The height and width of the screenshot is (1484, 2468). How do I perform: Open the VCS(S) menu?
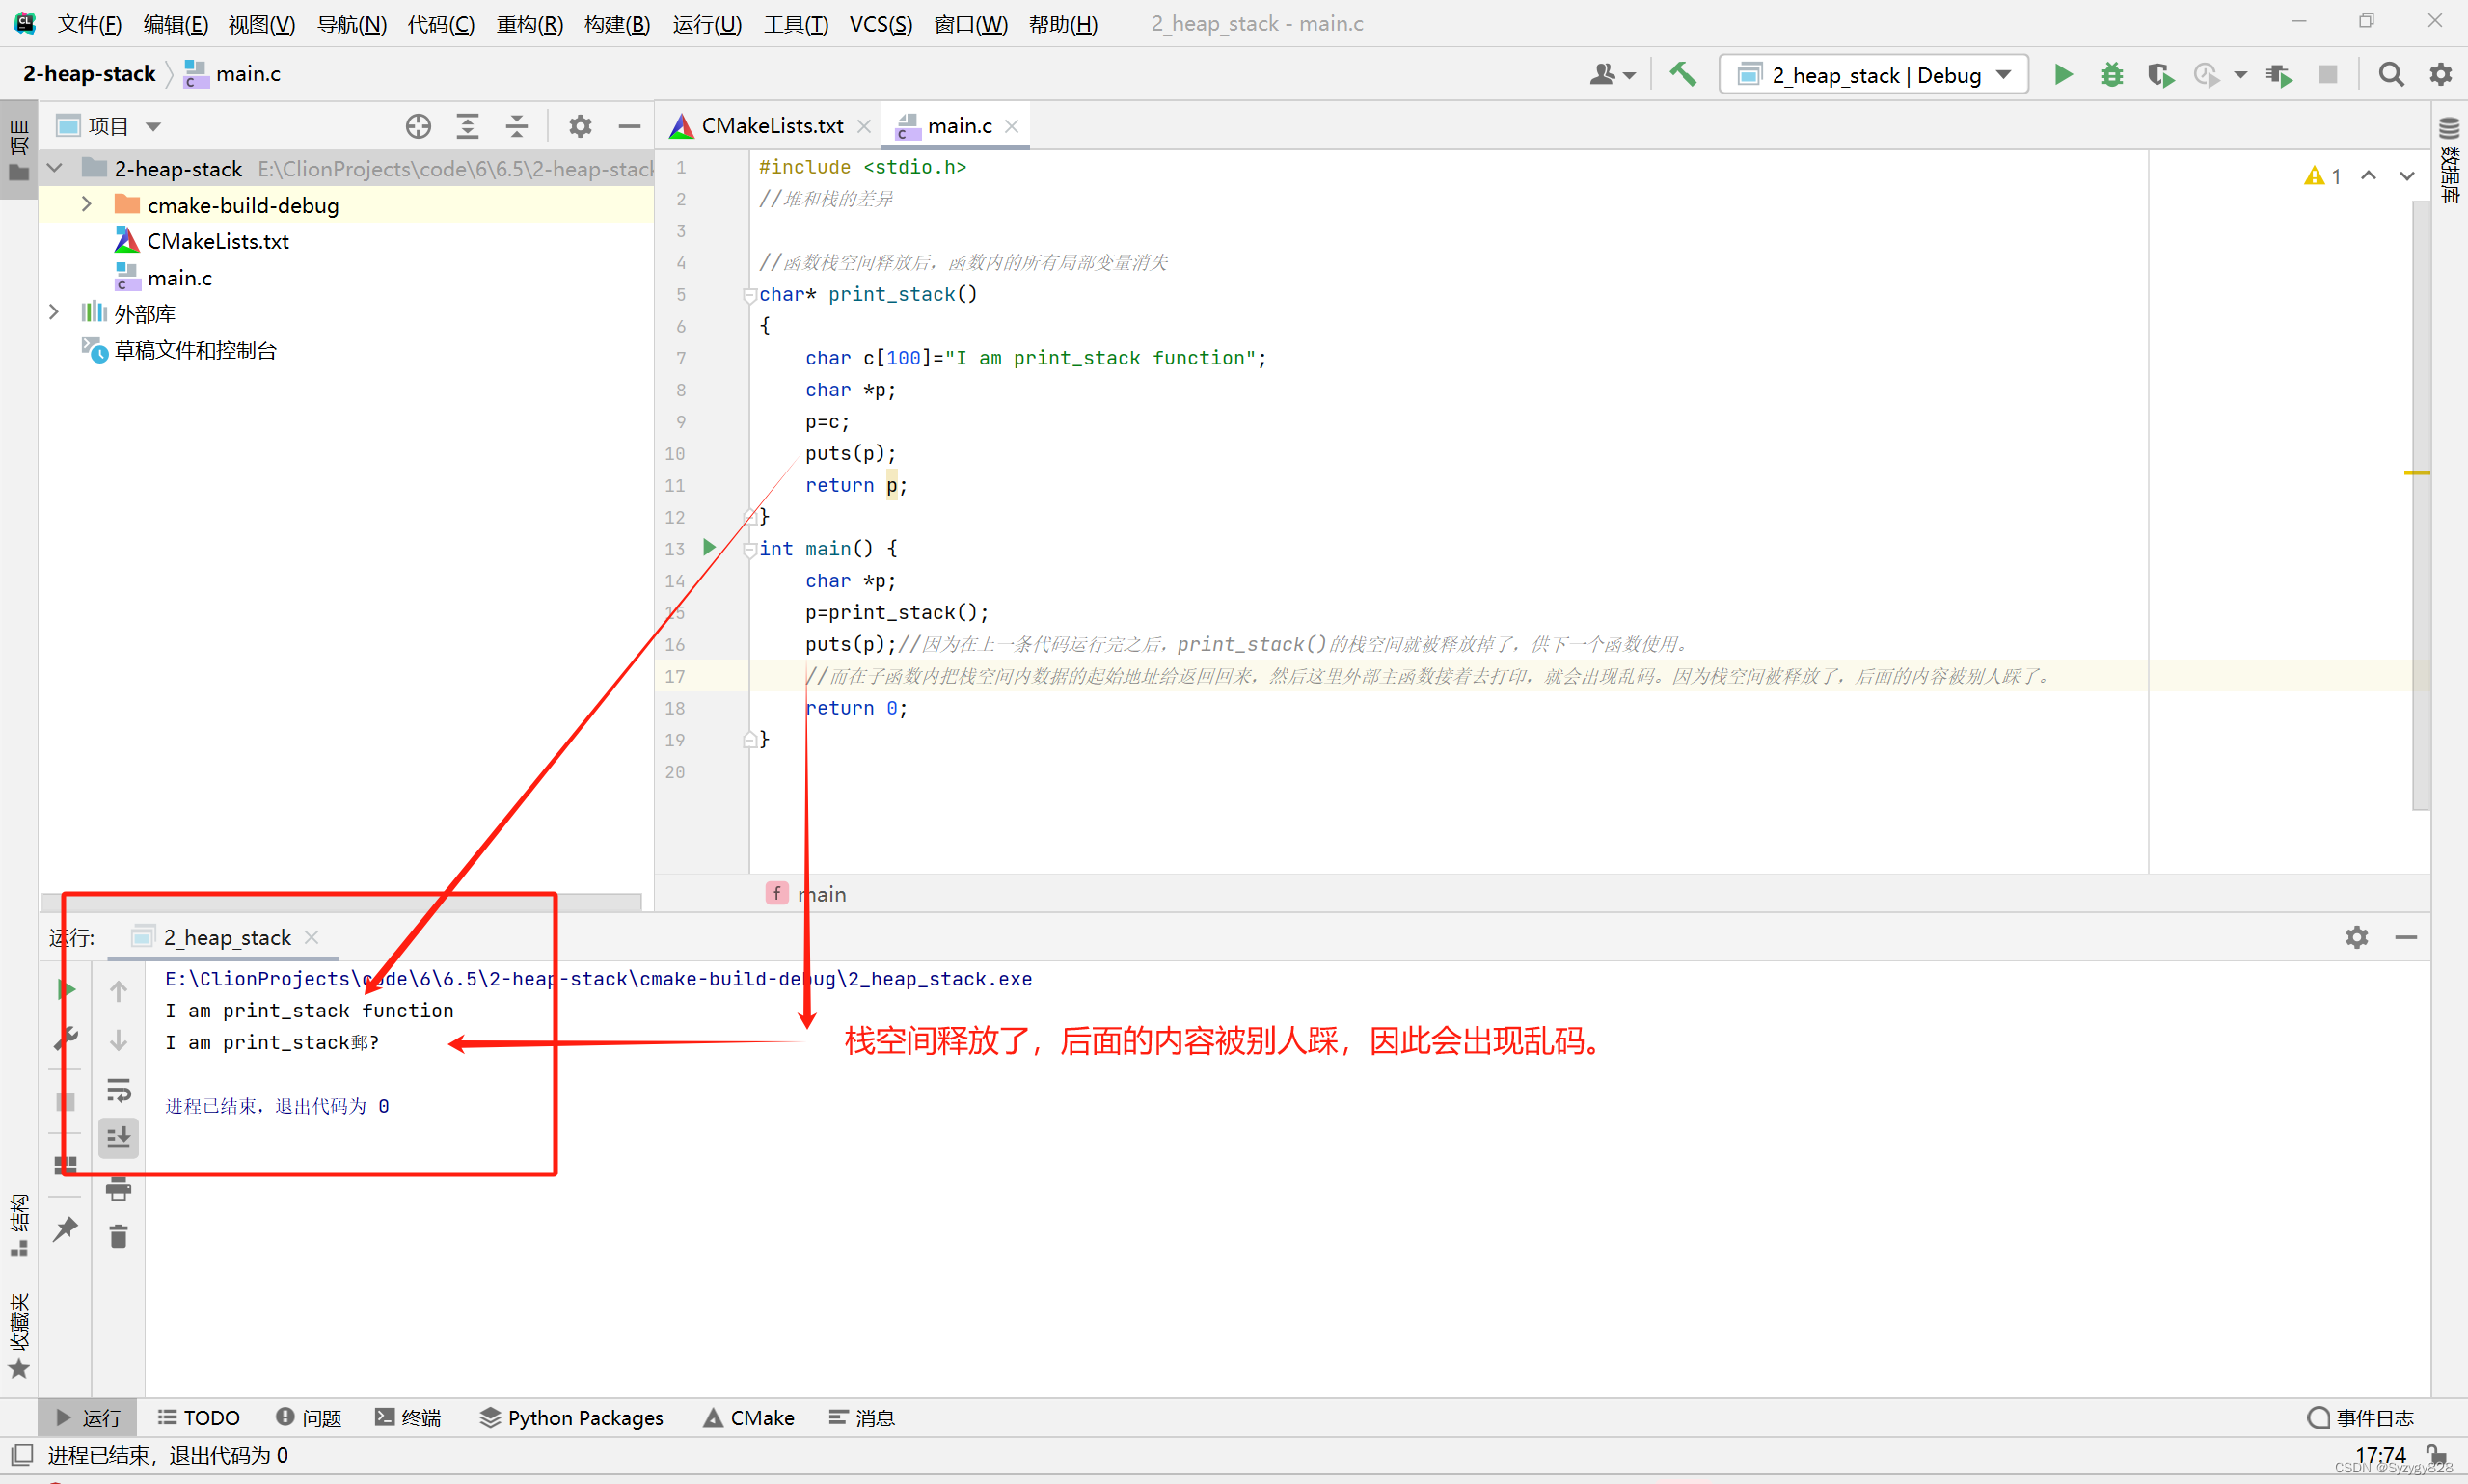click(x=880, y=24)
